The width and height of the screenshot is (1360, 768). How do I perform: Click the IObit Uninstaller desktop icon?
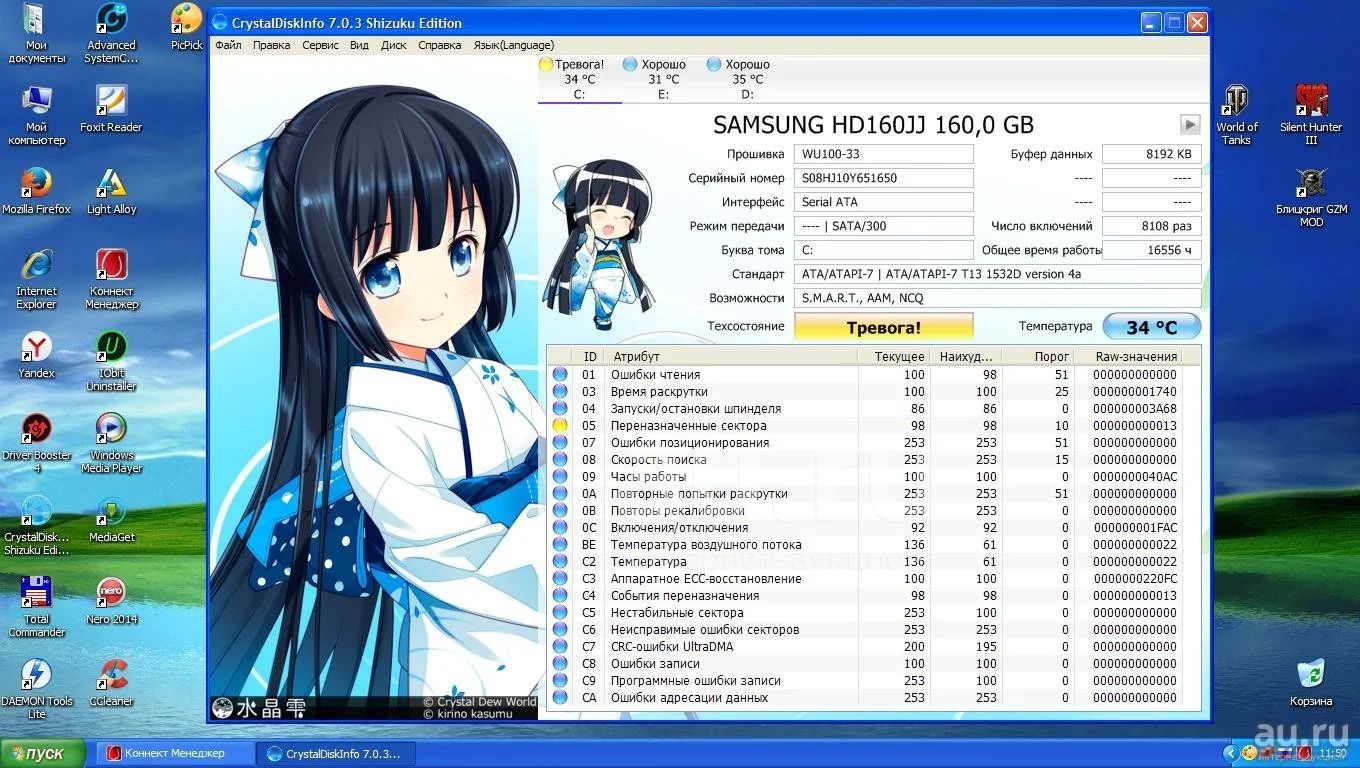(x=111, y=362)
